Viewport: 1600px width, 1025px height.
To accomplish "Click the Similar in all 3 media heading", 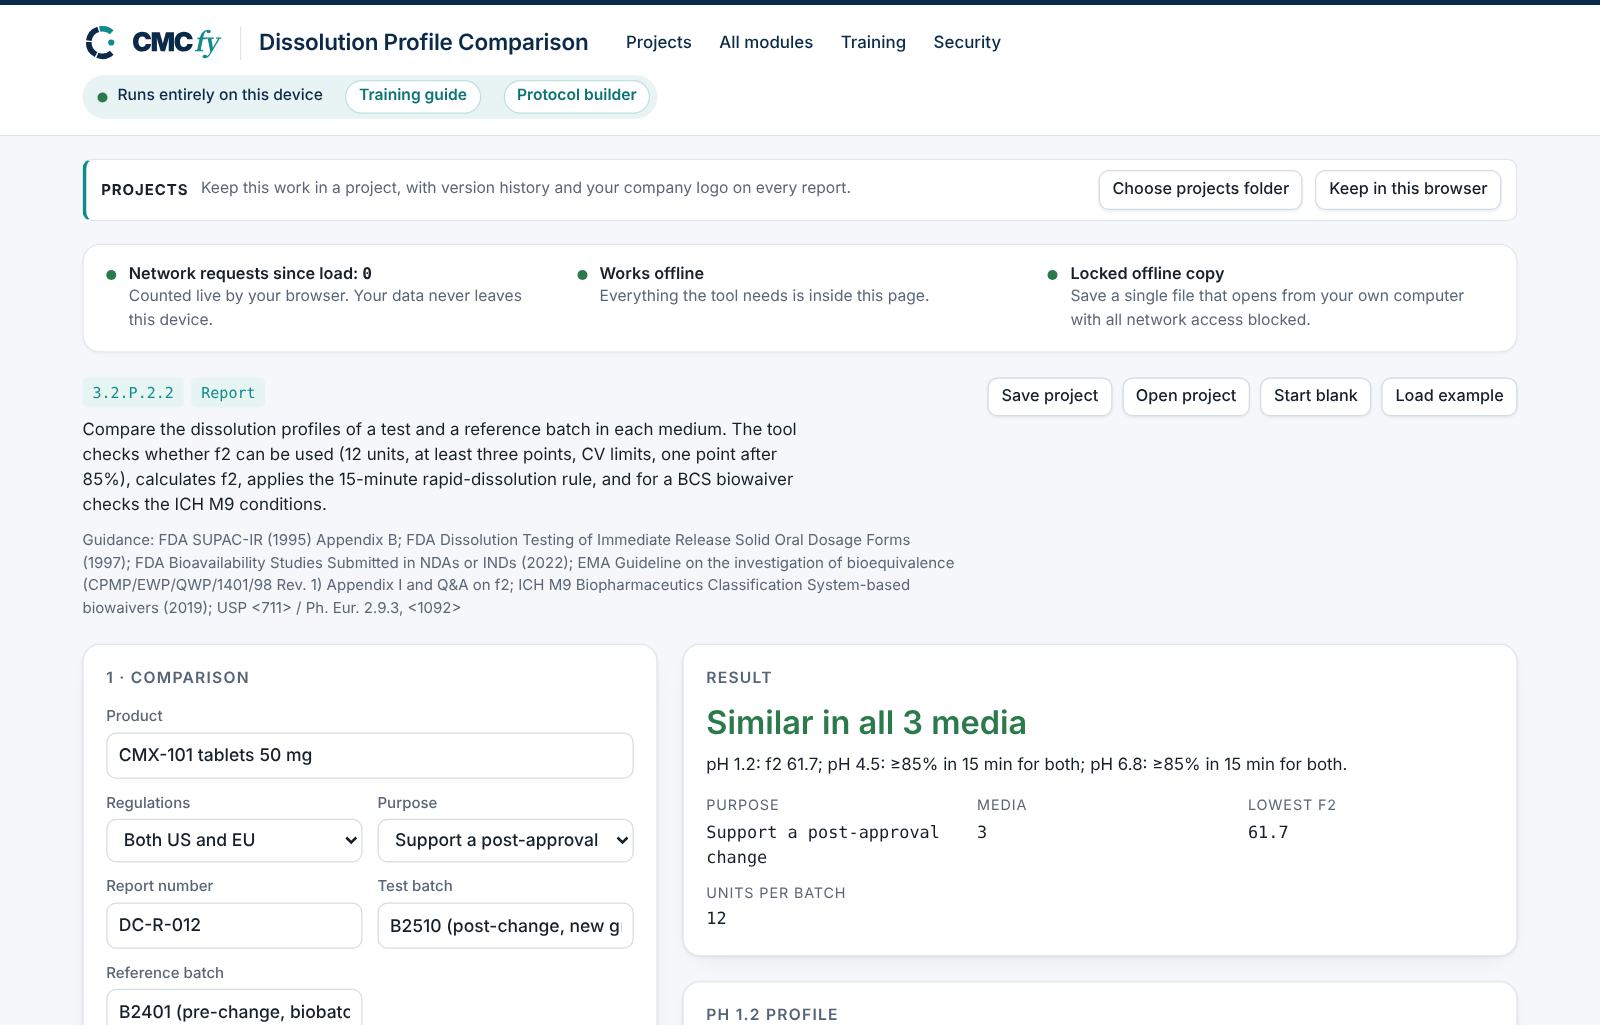I will (866, 722).
